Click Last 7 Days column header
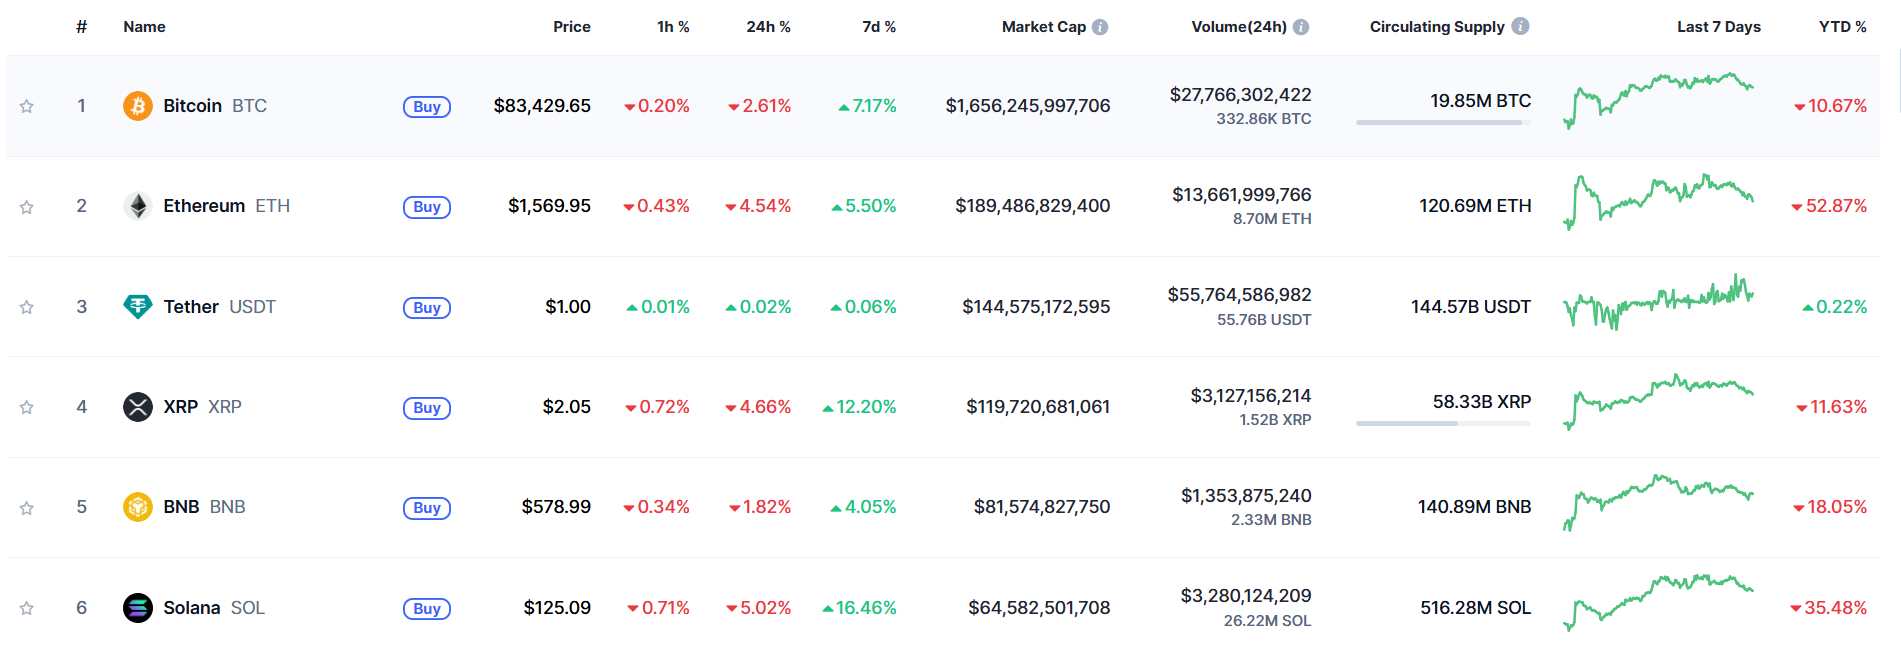The width and height of the screenshot is (1901, 656). click(1719, 27)
